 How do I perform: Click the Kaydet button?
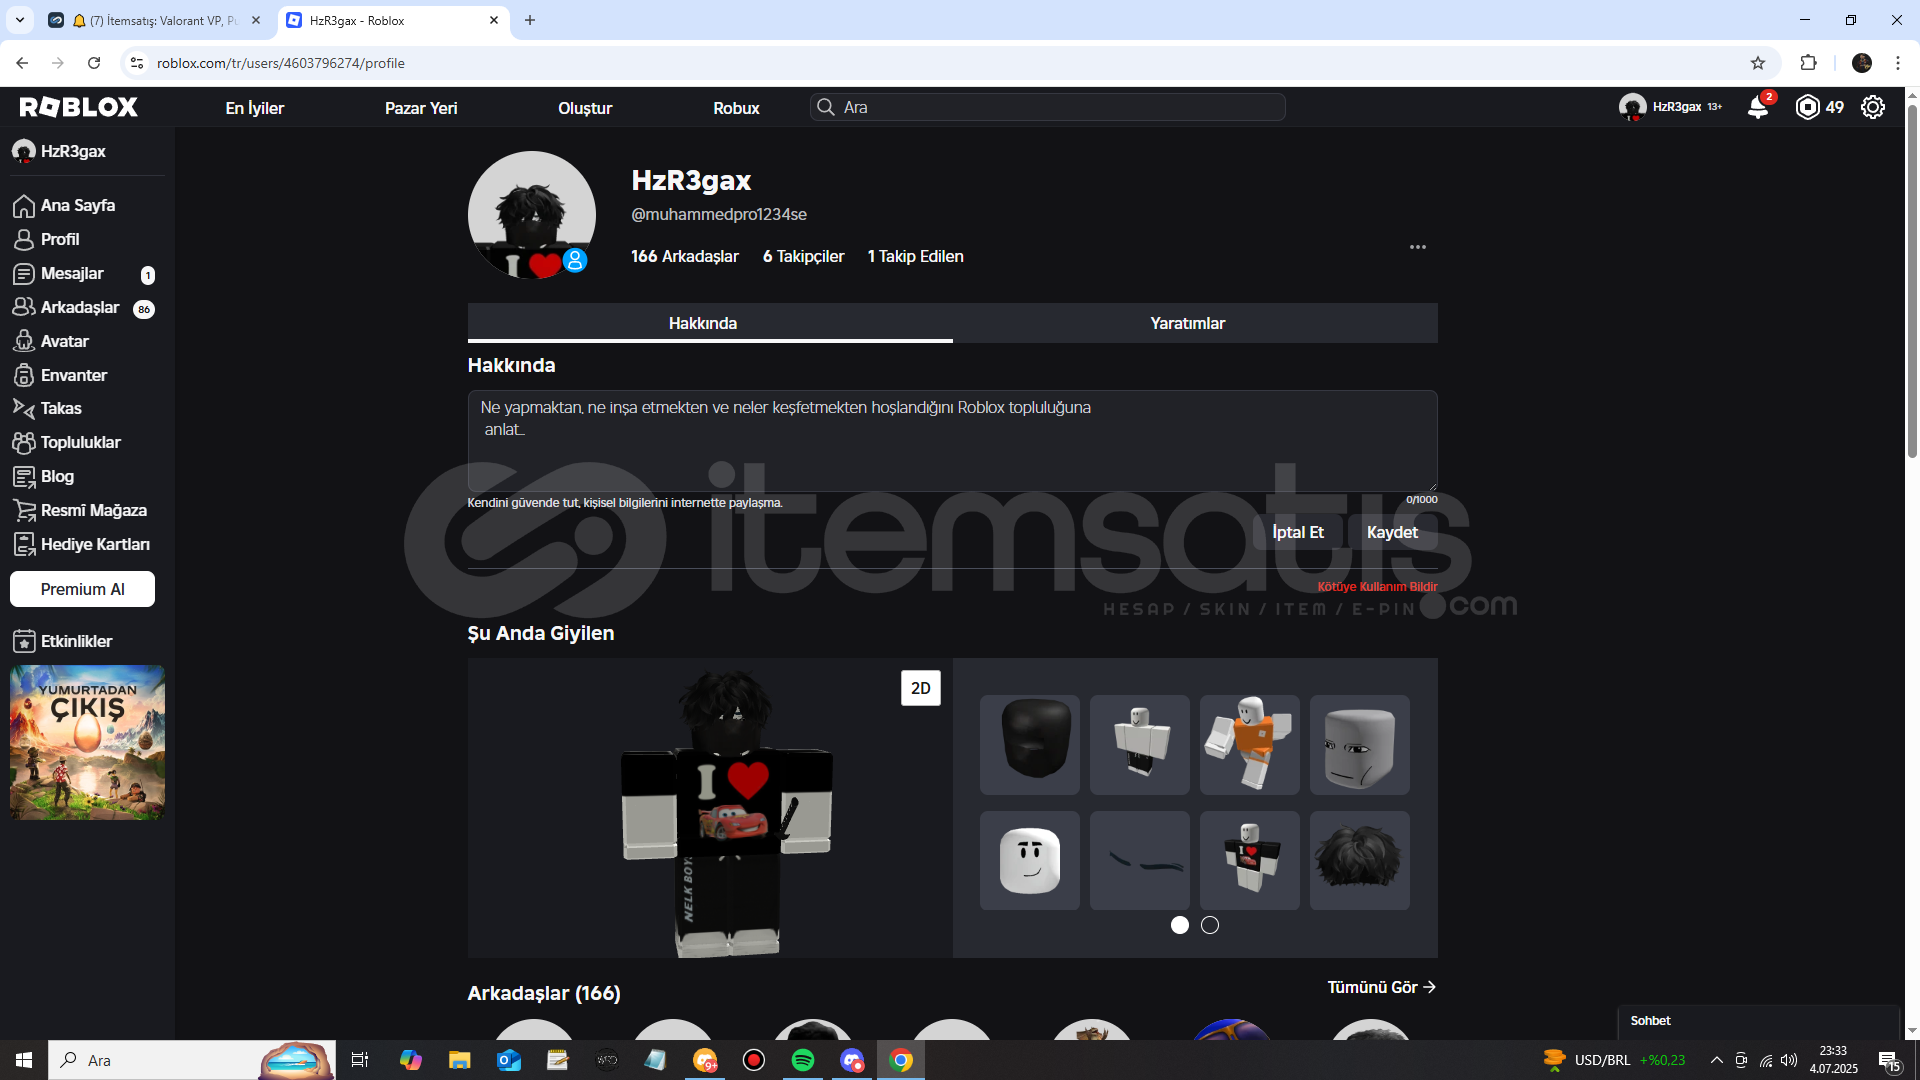pos(1392,532)
